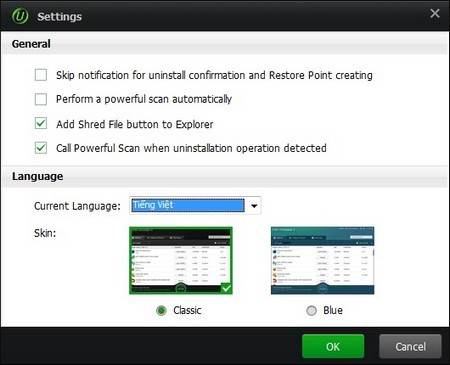Click the Language section header

click(x=37, y=176)
